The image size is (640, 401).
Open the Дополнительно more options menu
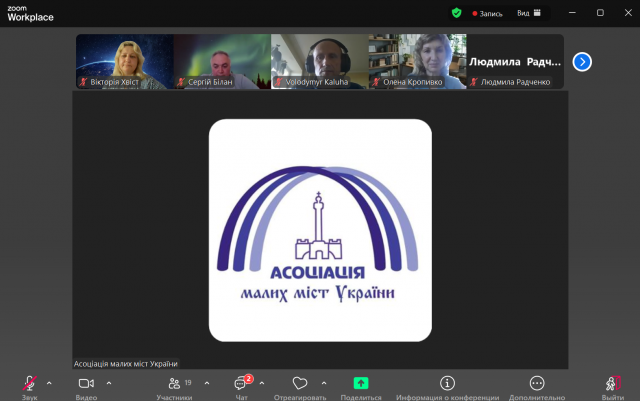click(537, 383)
